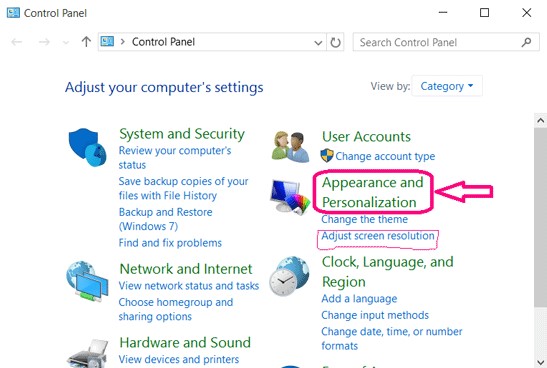
Task: Click the Control Panel title bar icon
Action: [13, 13]
